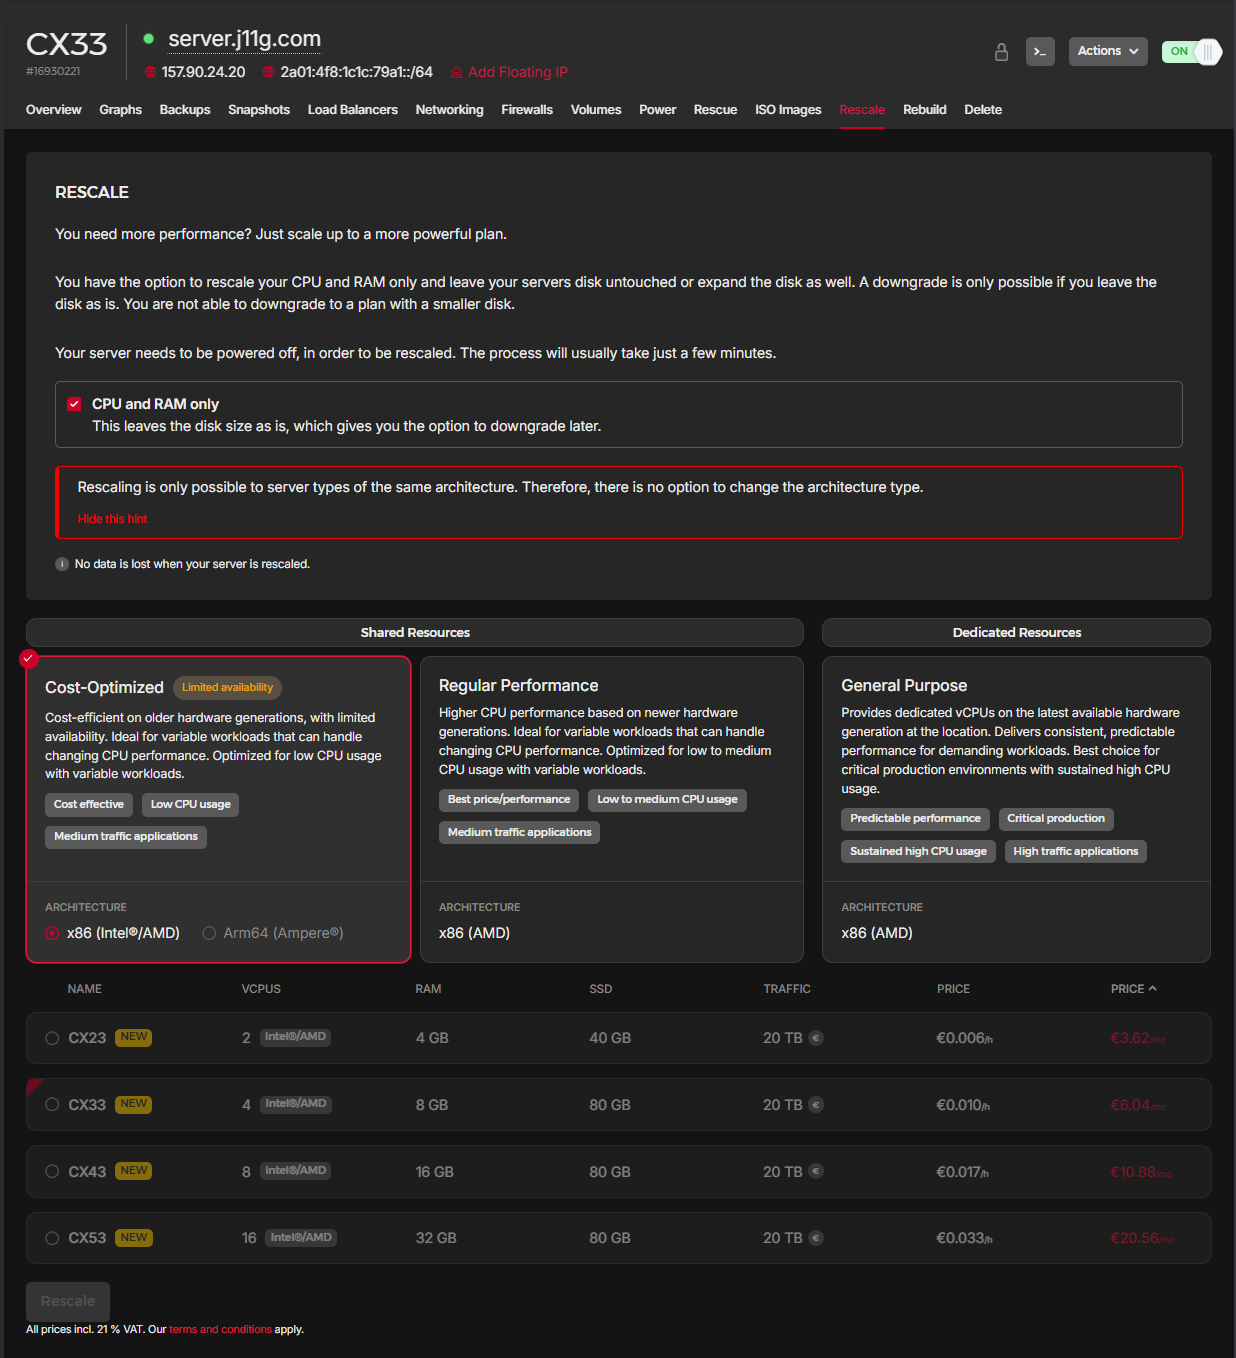Select the Regular Performance plan card
This screenshot has width=1236, height=1358.
[611, 760]
